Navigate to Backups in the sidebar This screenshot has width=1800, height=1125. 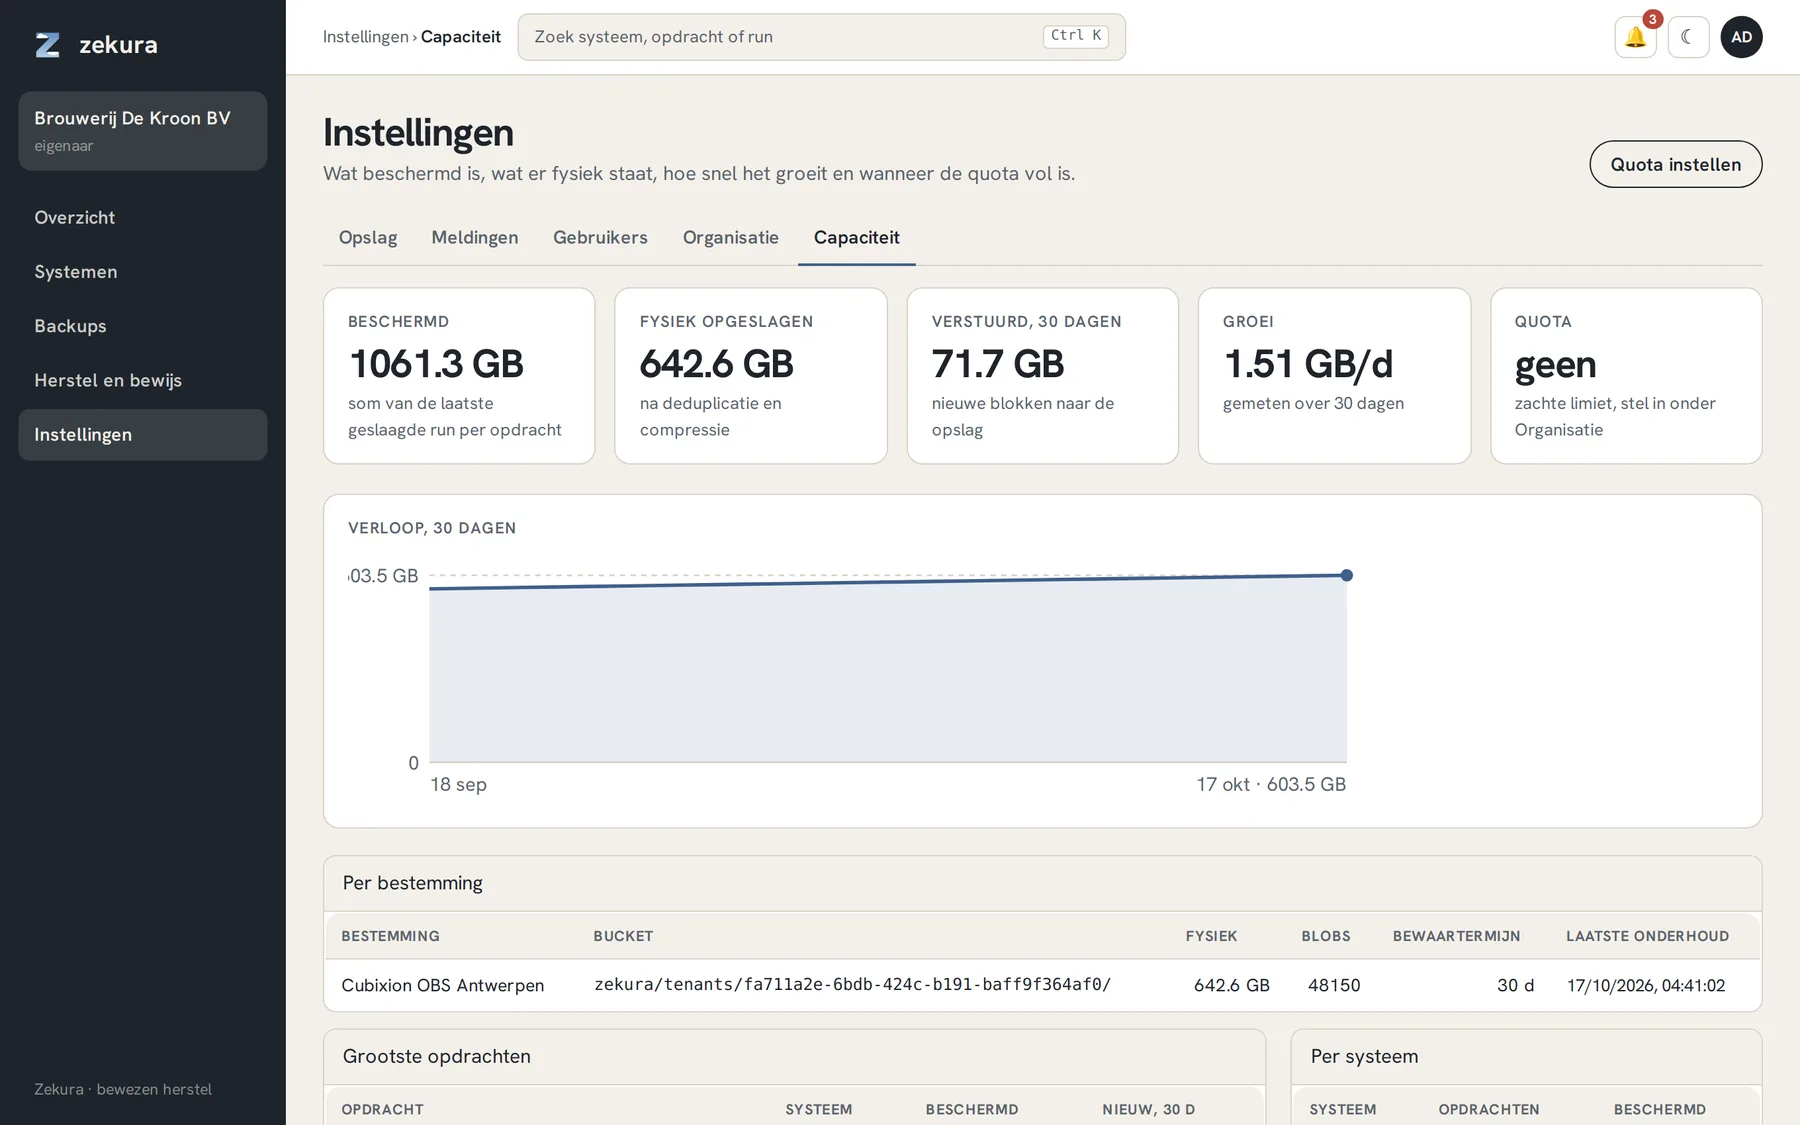tap(143, 326)
